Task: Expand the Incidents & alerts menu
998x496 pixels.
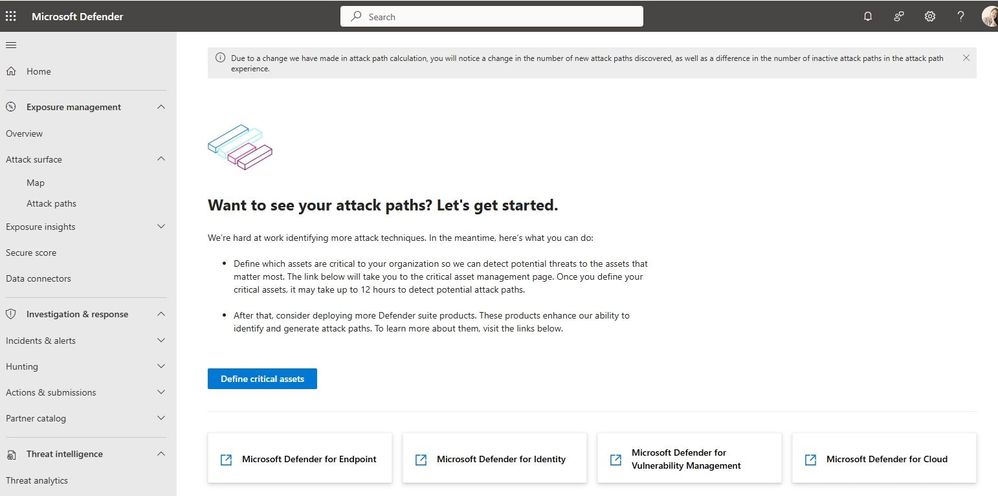Action: click(x=161, y=340)
